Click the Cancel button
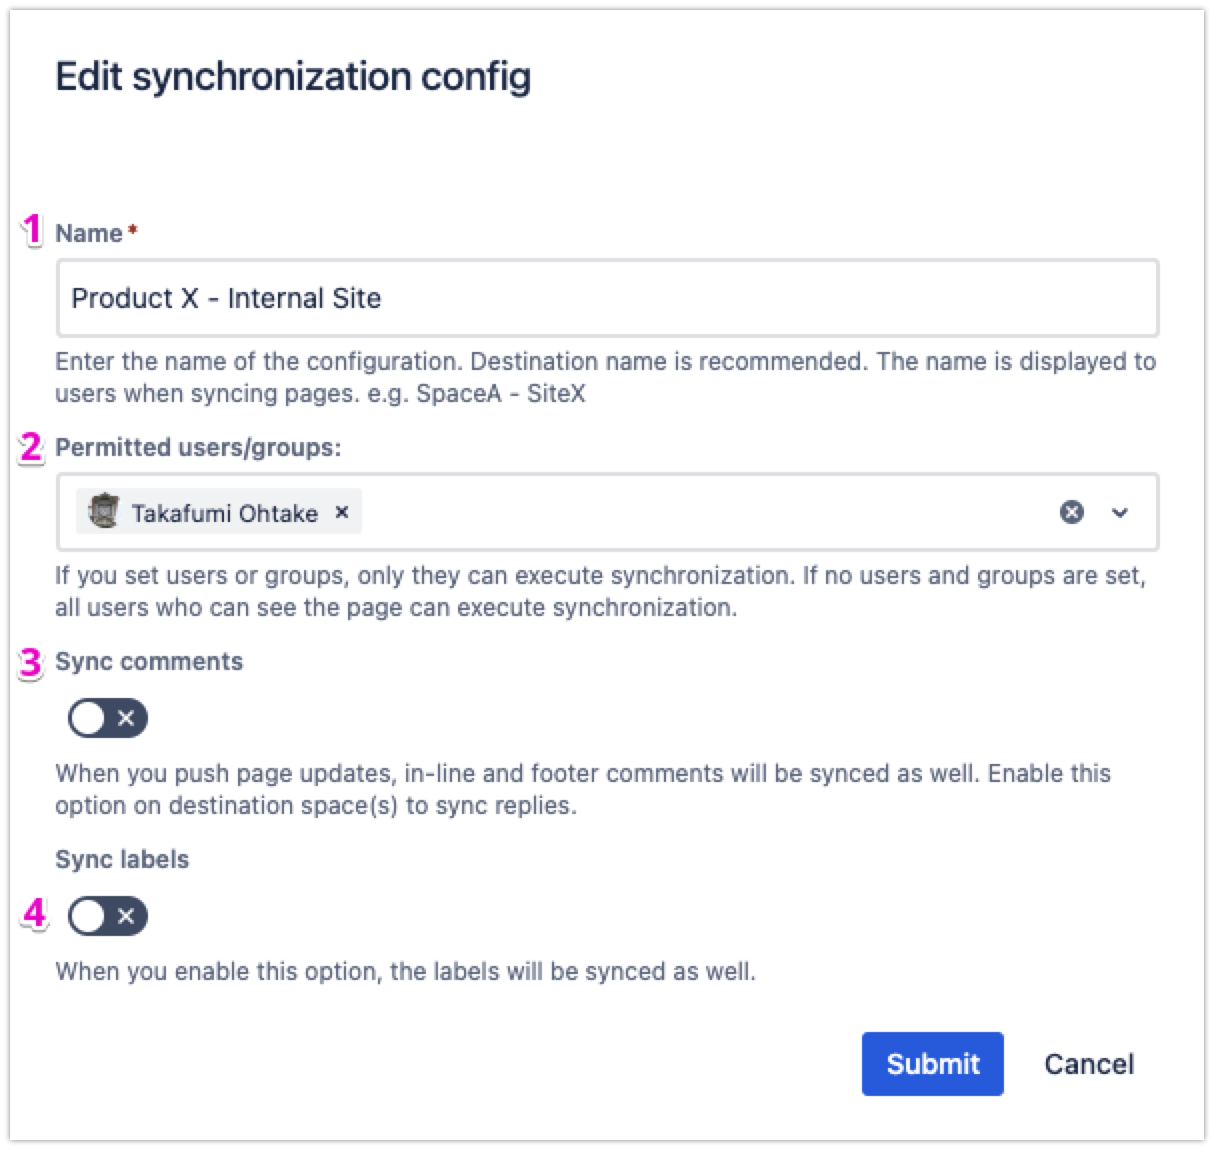 (x=1089, y=1064)
